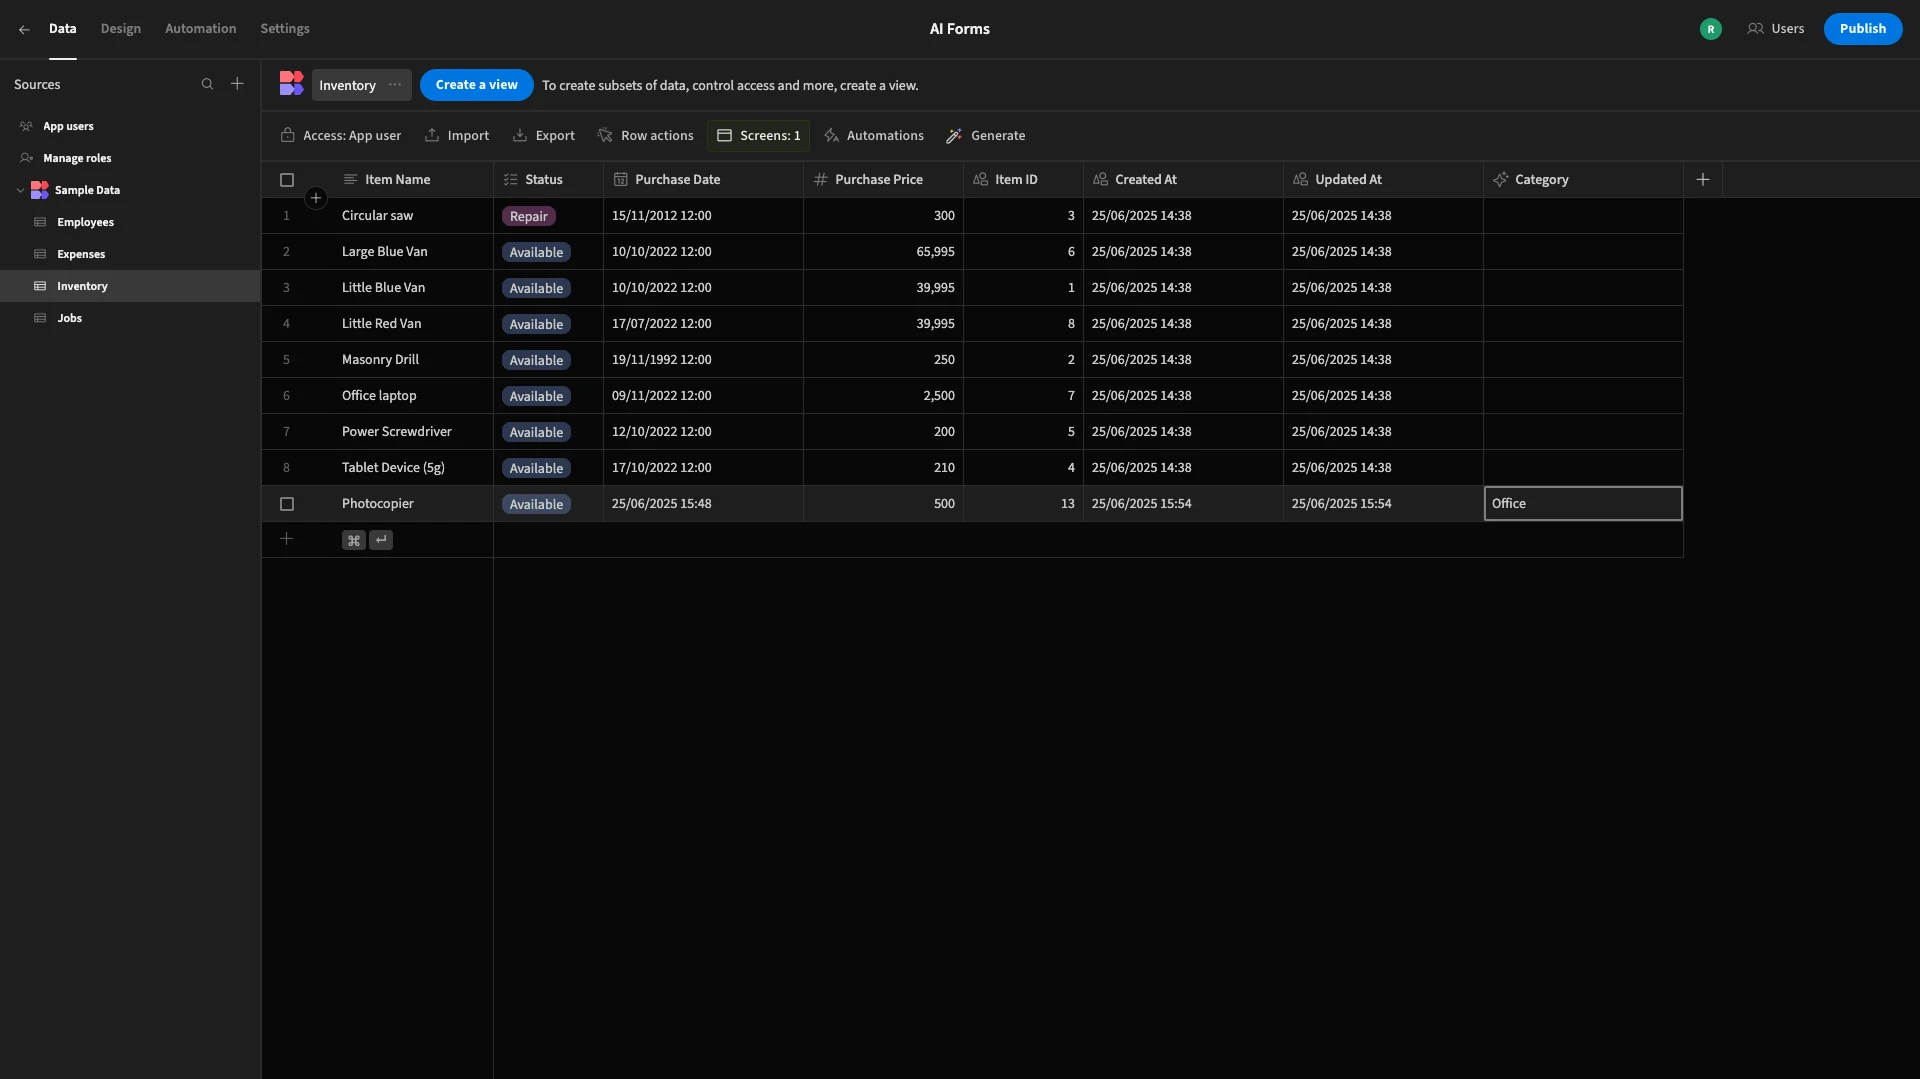This screenshot has width=1920, height=1079.
Task: Click Create a view button
Action: click(x=476, y=85)
